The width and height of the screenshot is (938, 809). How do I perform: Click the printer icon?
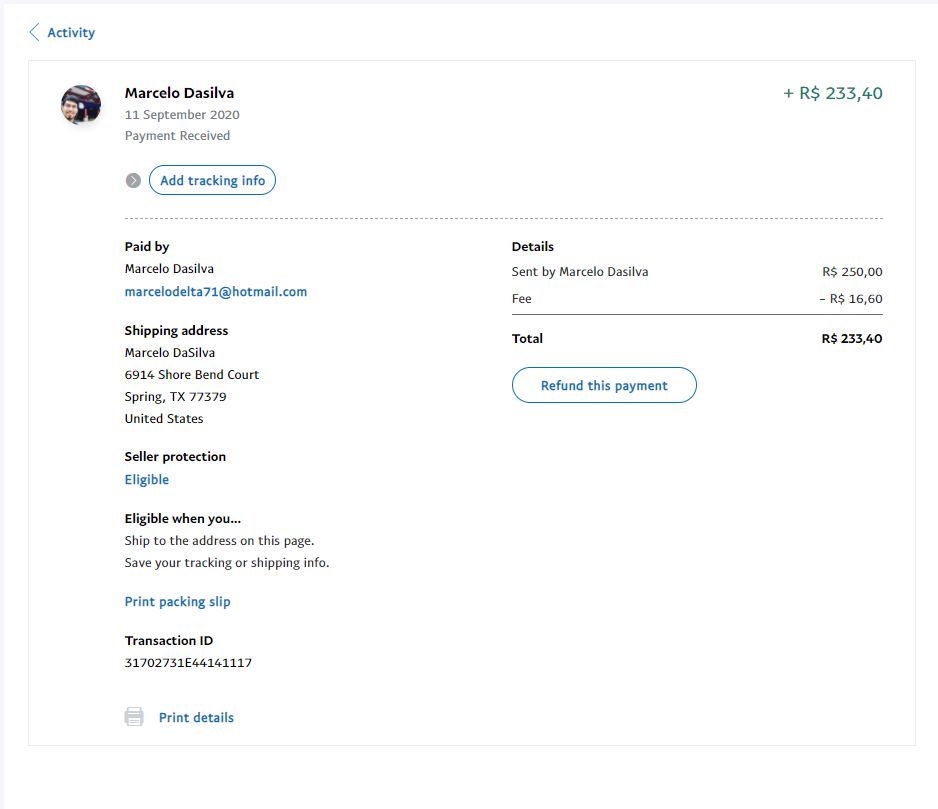134,717
